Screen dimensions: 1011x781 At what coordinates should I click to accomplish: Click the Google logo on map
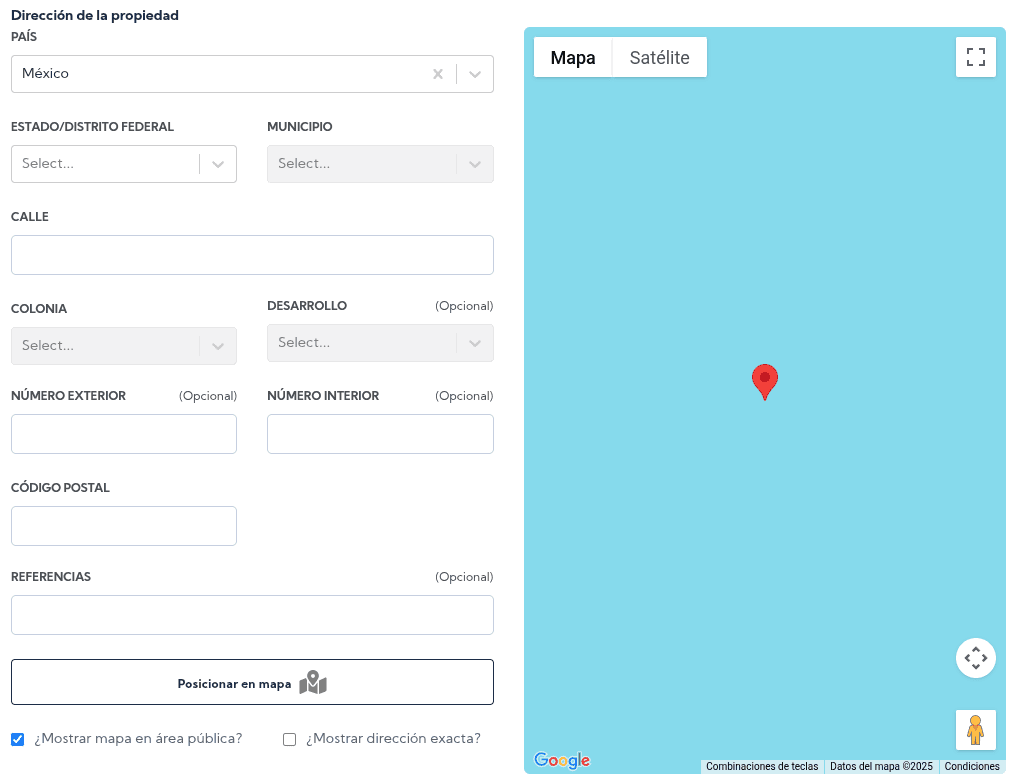tap(562, 761)
